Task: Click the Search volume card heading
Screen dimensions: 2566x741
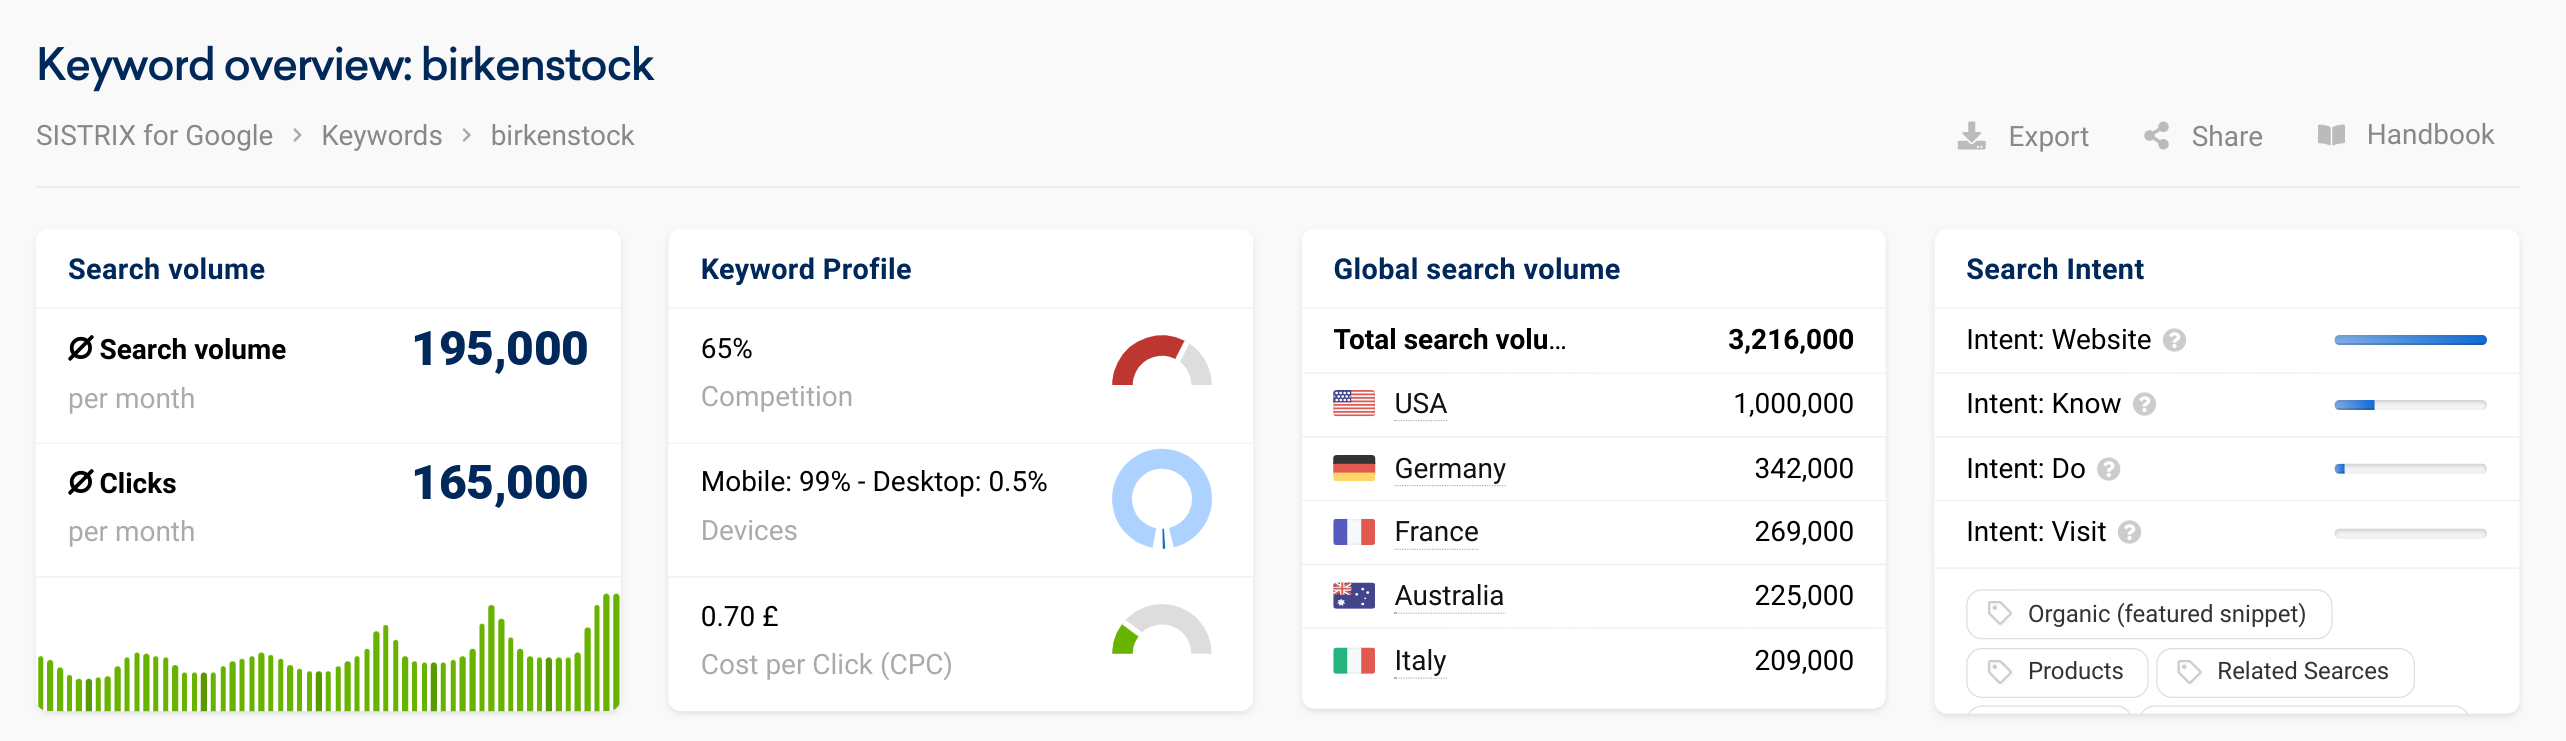Action: pyautogui.click(x=166, y=269)
